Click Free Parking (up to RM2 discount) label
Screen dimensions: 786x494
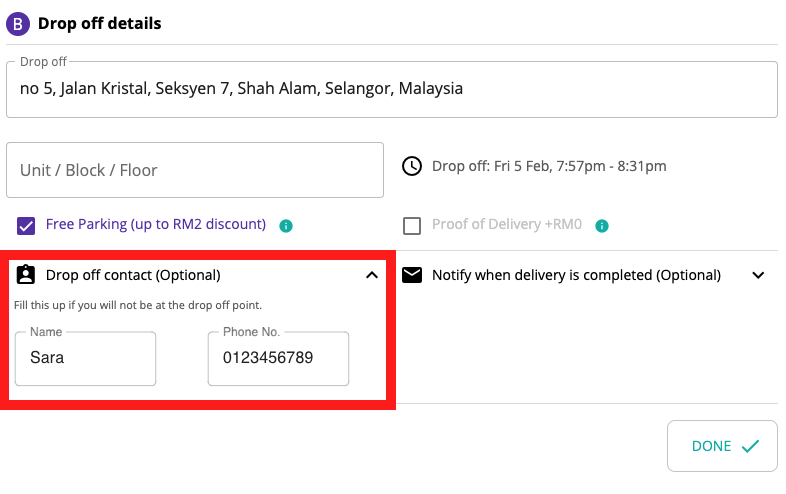(156, 224)
